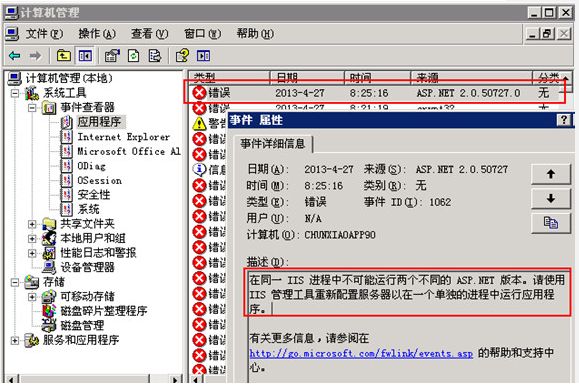Screen dimensions: 579x385
Task: Open the go.microsoft.com fwlink events link
Action: point(361,353)
